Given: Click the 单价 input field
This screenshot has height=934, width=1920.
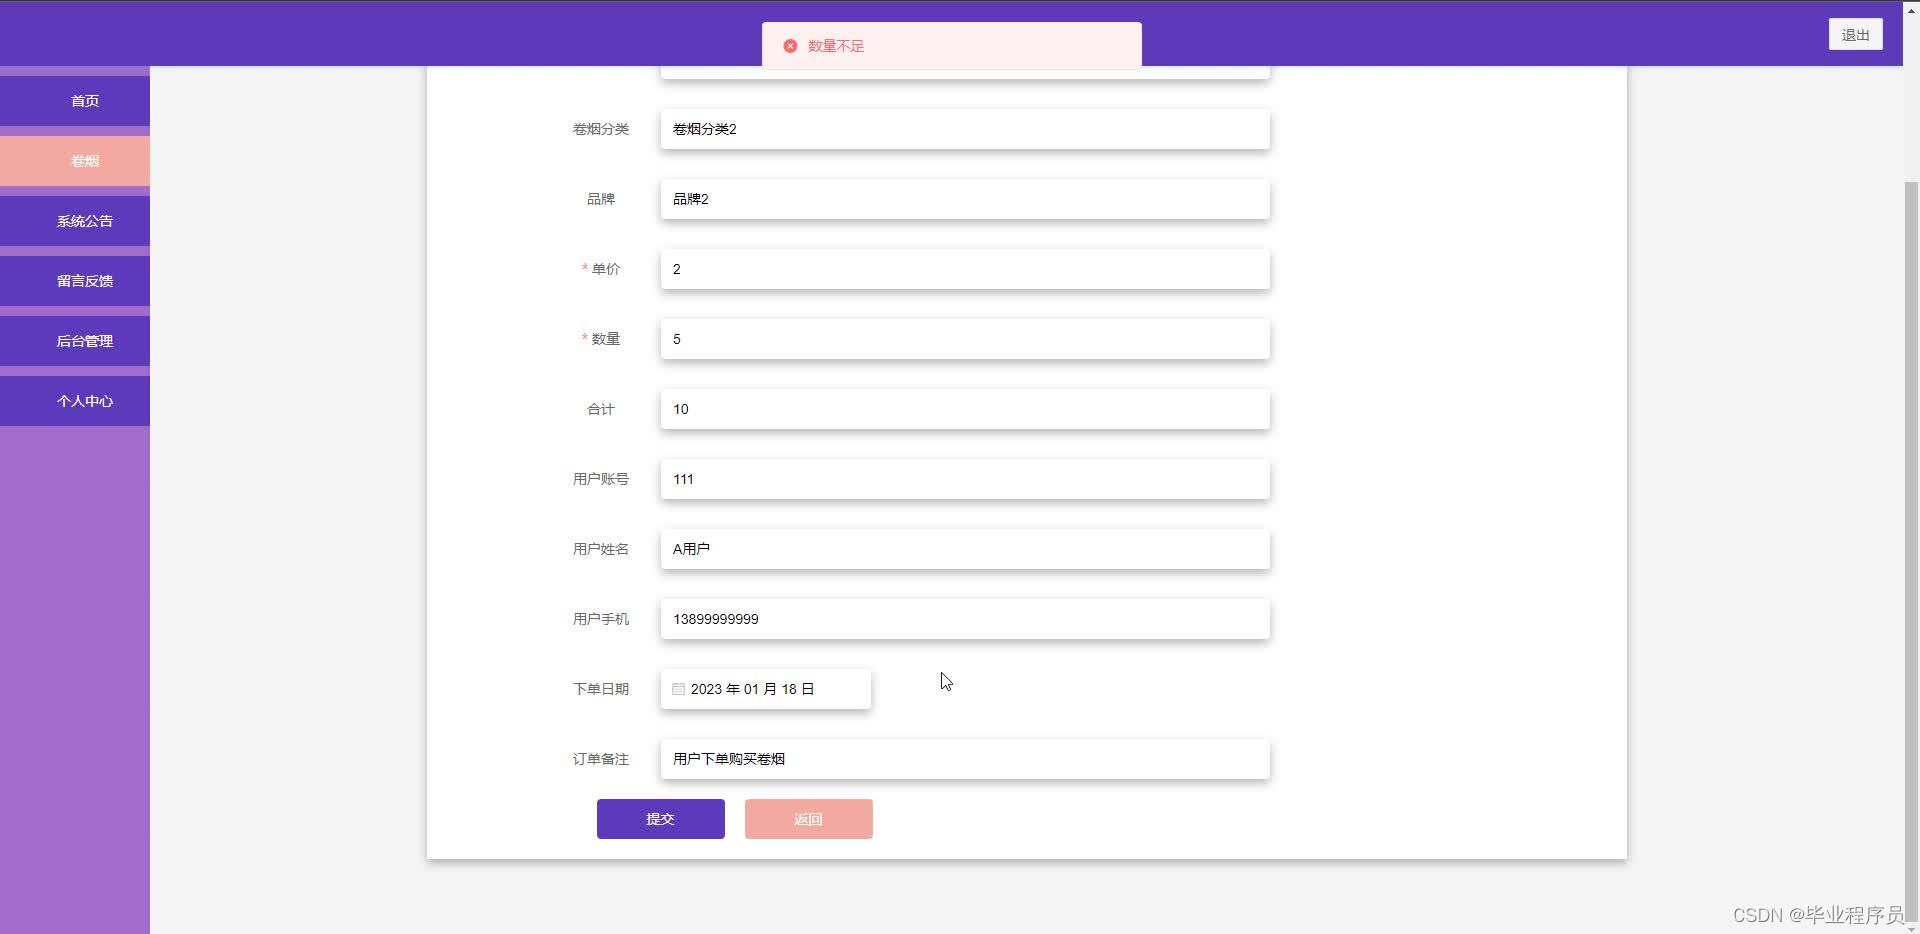Looking at the screenshot, I should pyautogui.click(x=965, y=269).
